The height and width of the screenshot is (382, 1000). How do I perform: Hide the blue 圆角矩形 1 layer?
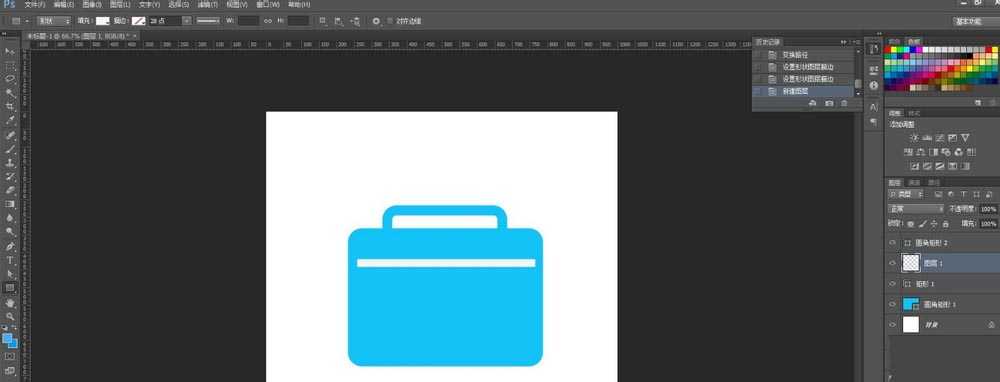892,304
